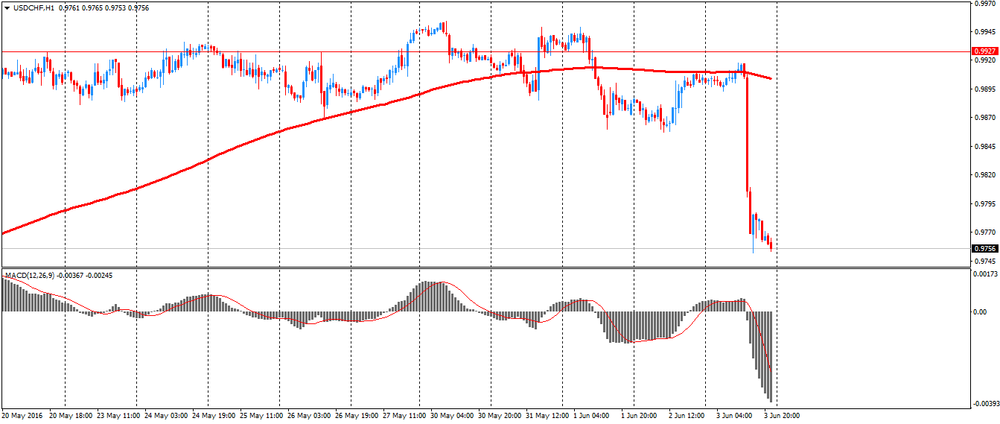This screenshot has width=1000, height=424.
Task: Click the 0.9820 level on price scale
Action: point(984,174)
